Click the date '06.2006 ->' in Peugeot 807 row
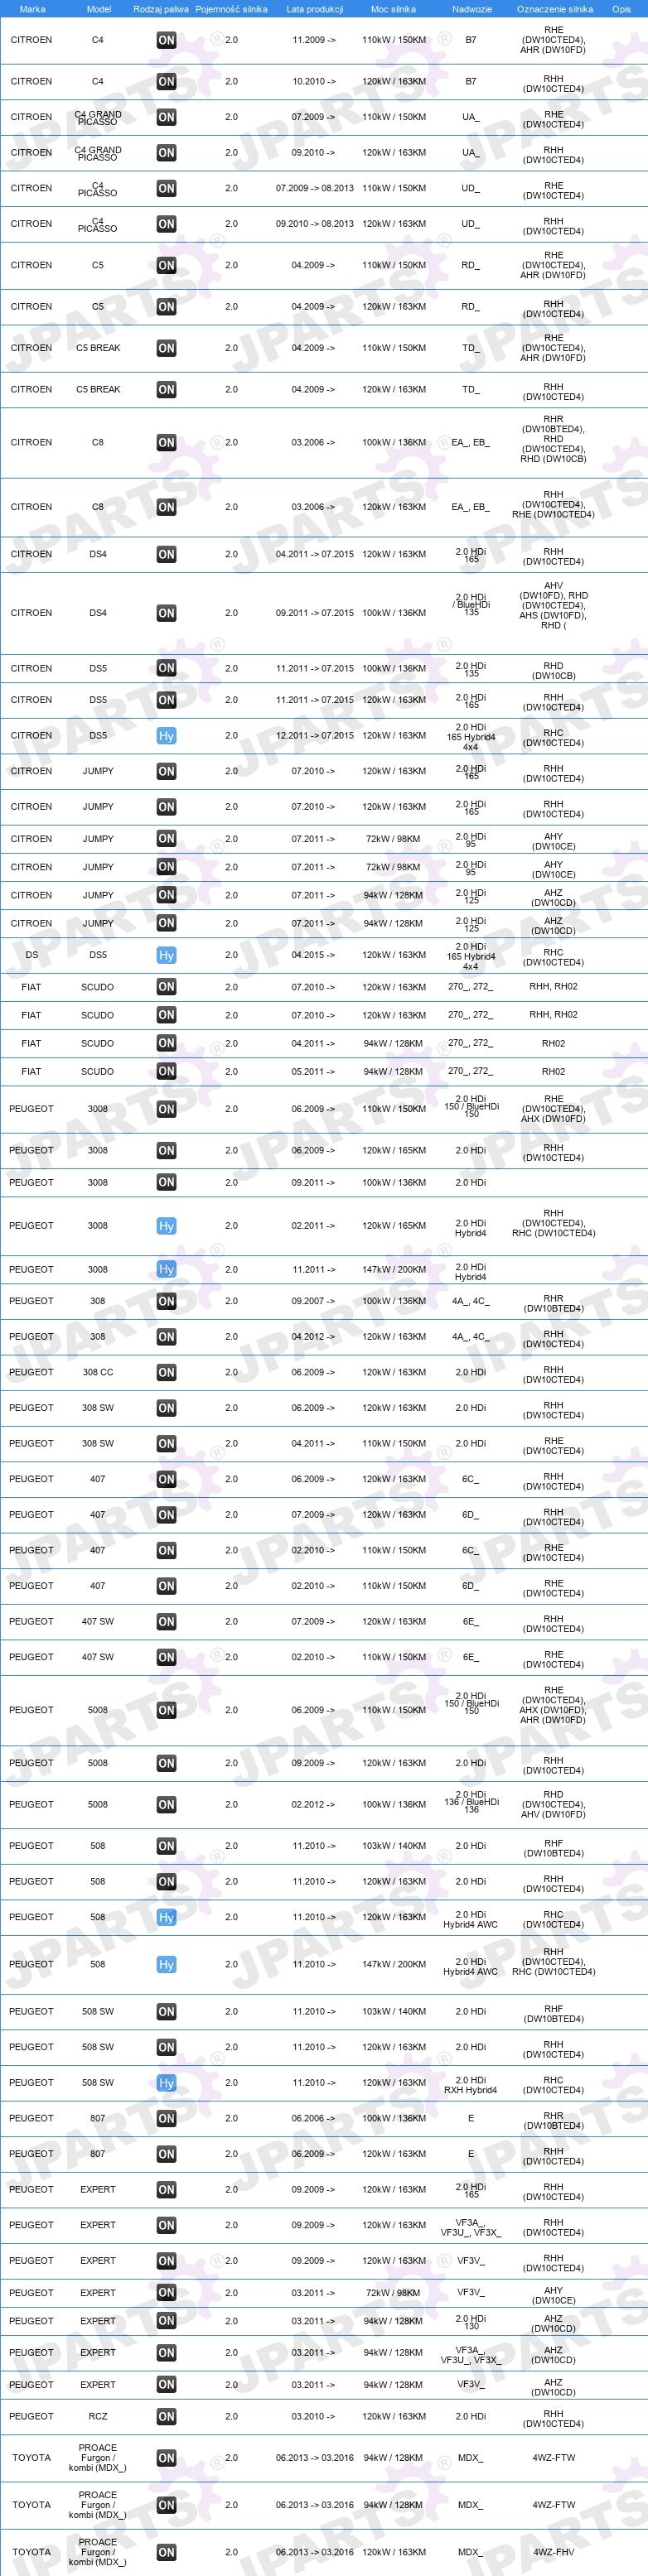 [x=314, y=2118]
